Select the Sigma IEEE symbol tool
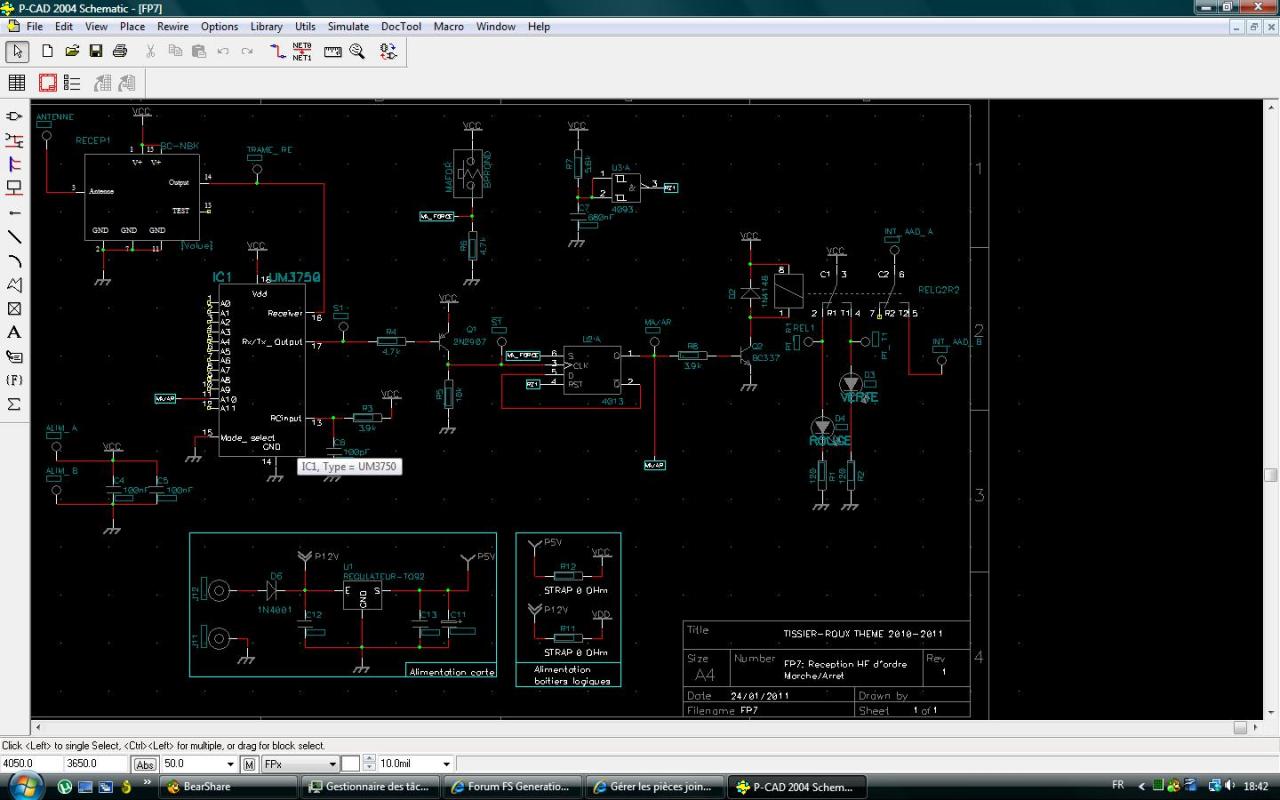 [x=14, y=405]
